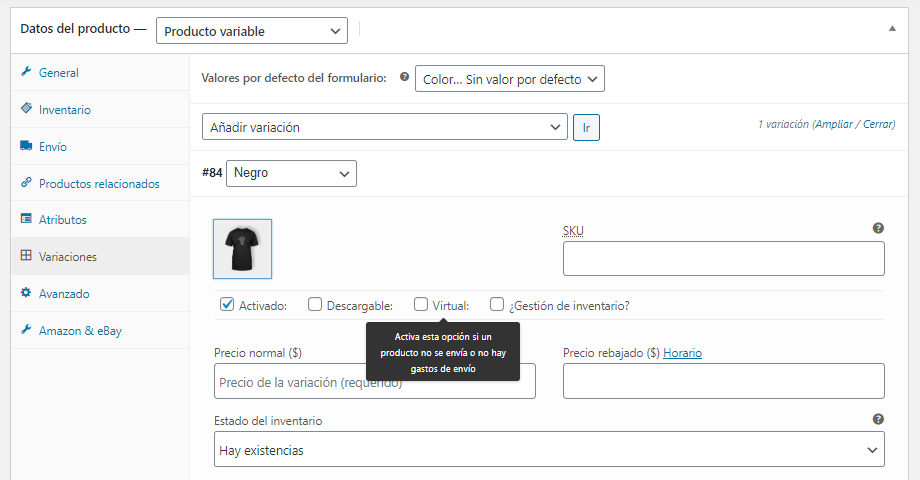
Task: Focus the Precio normal input field
Action: pyautogui.click(x=374, y=382)
